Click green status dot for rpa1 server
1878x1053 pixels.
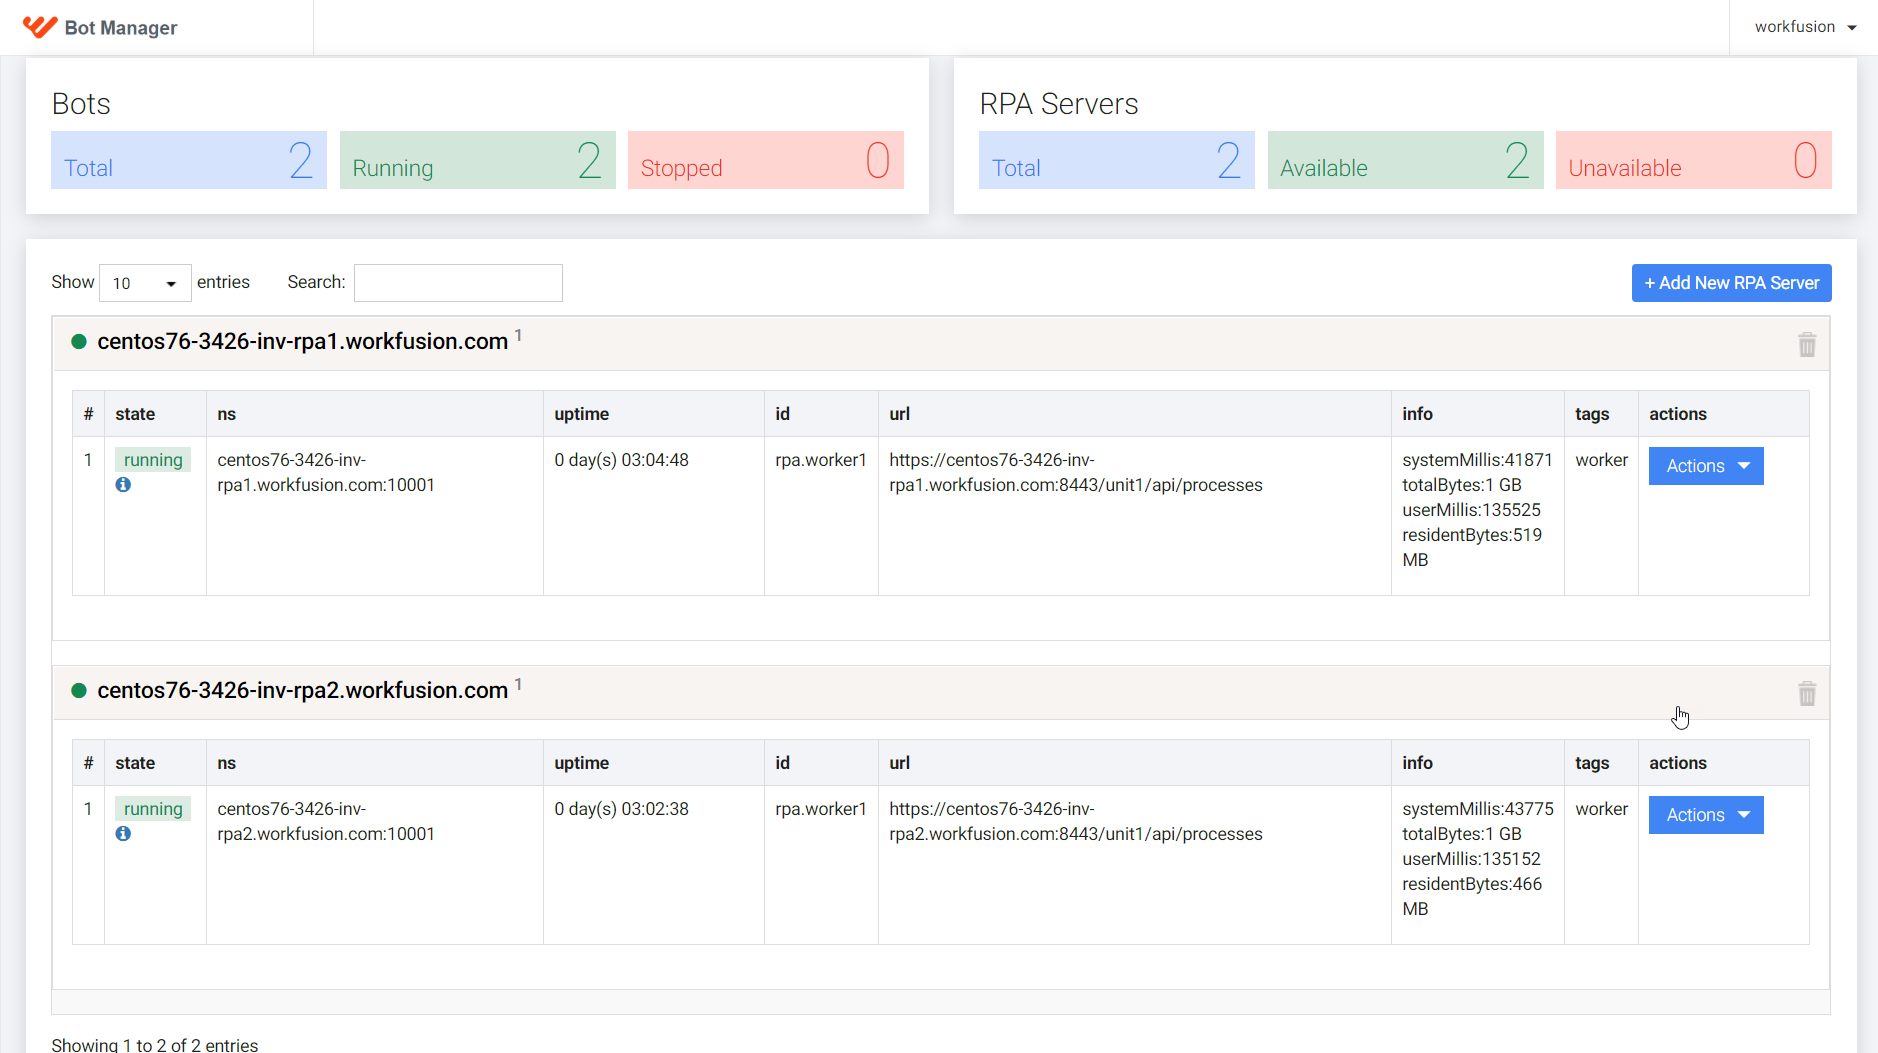tap(79, 342)
